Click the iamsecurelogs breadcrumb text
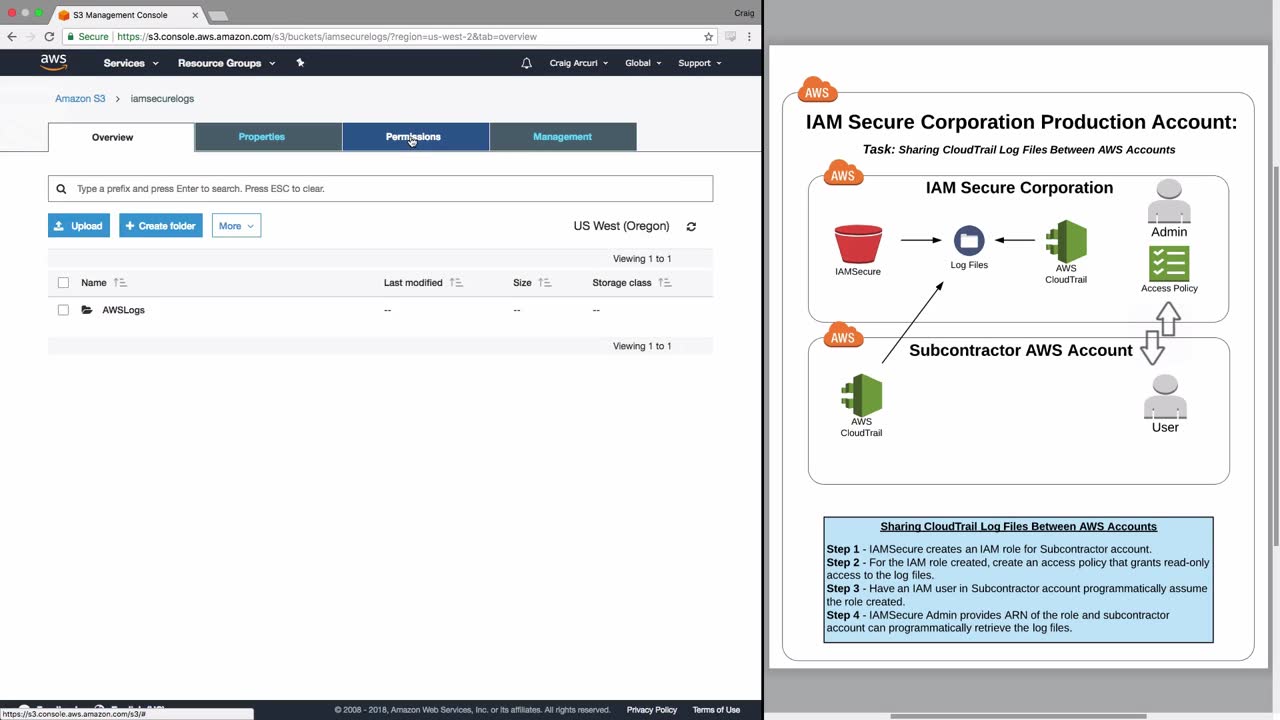Image resolution: width=1280 pixels, height=720 pixels. [162, 99]
